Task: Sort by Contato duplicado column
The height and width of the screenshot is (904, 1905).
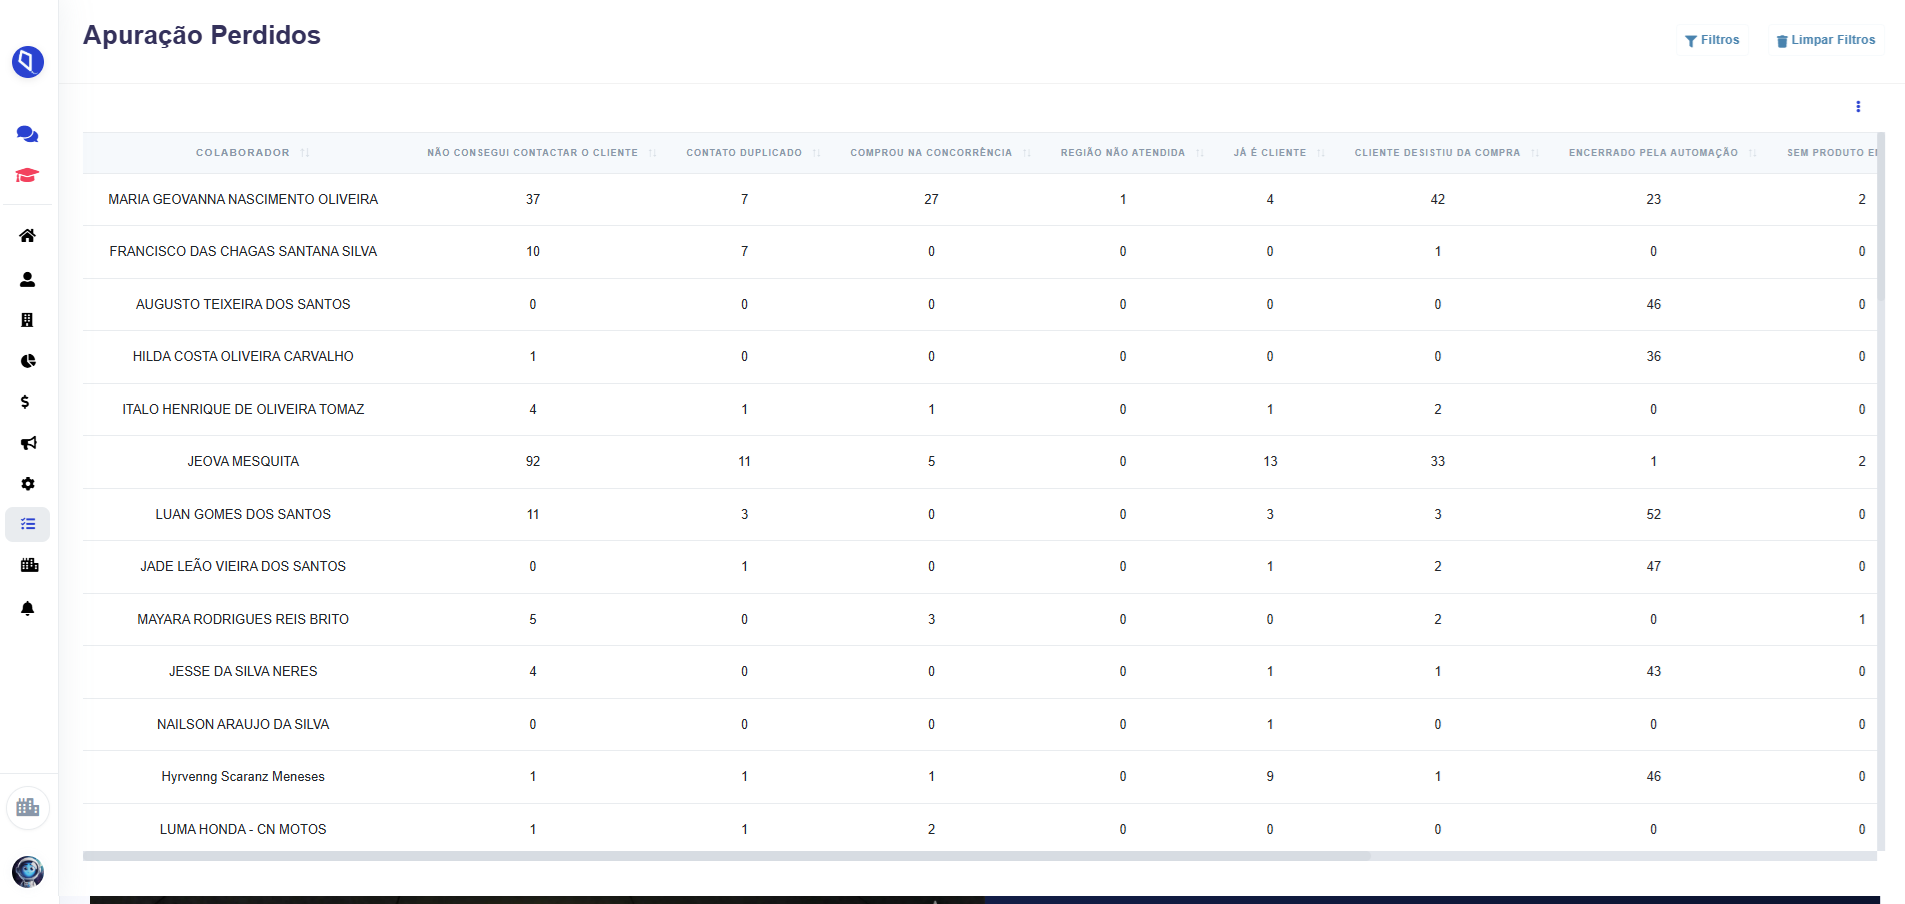Action: pos(753,153)
